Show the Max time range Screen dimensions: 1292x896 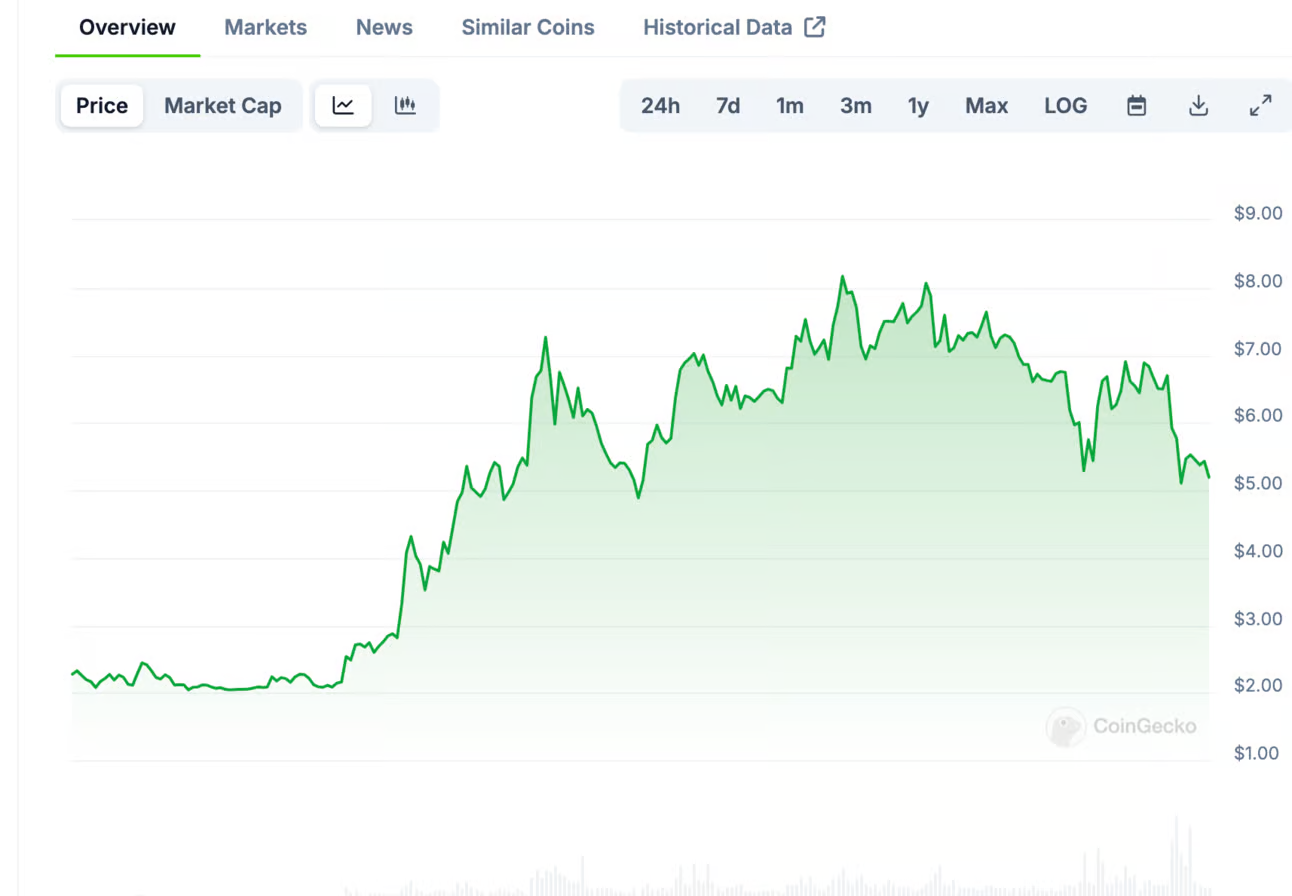pos(986,106)
